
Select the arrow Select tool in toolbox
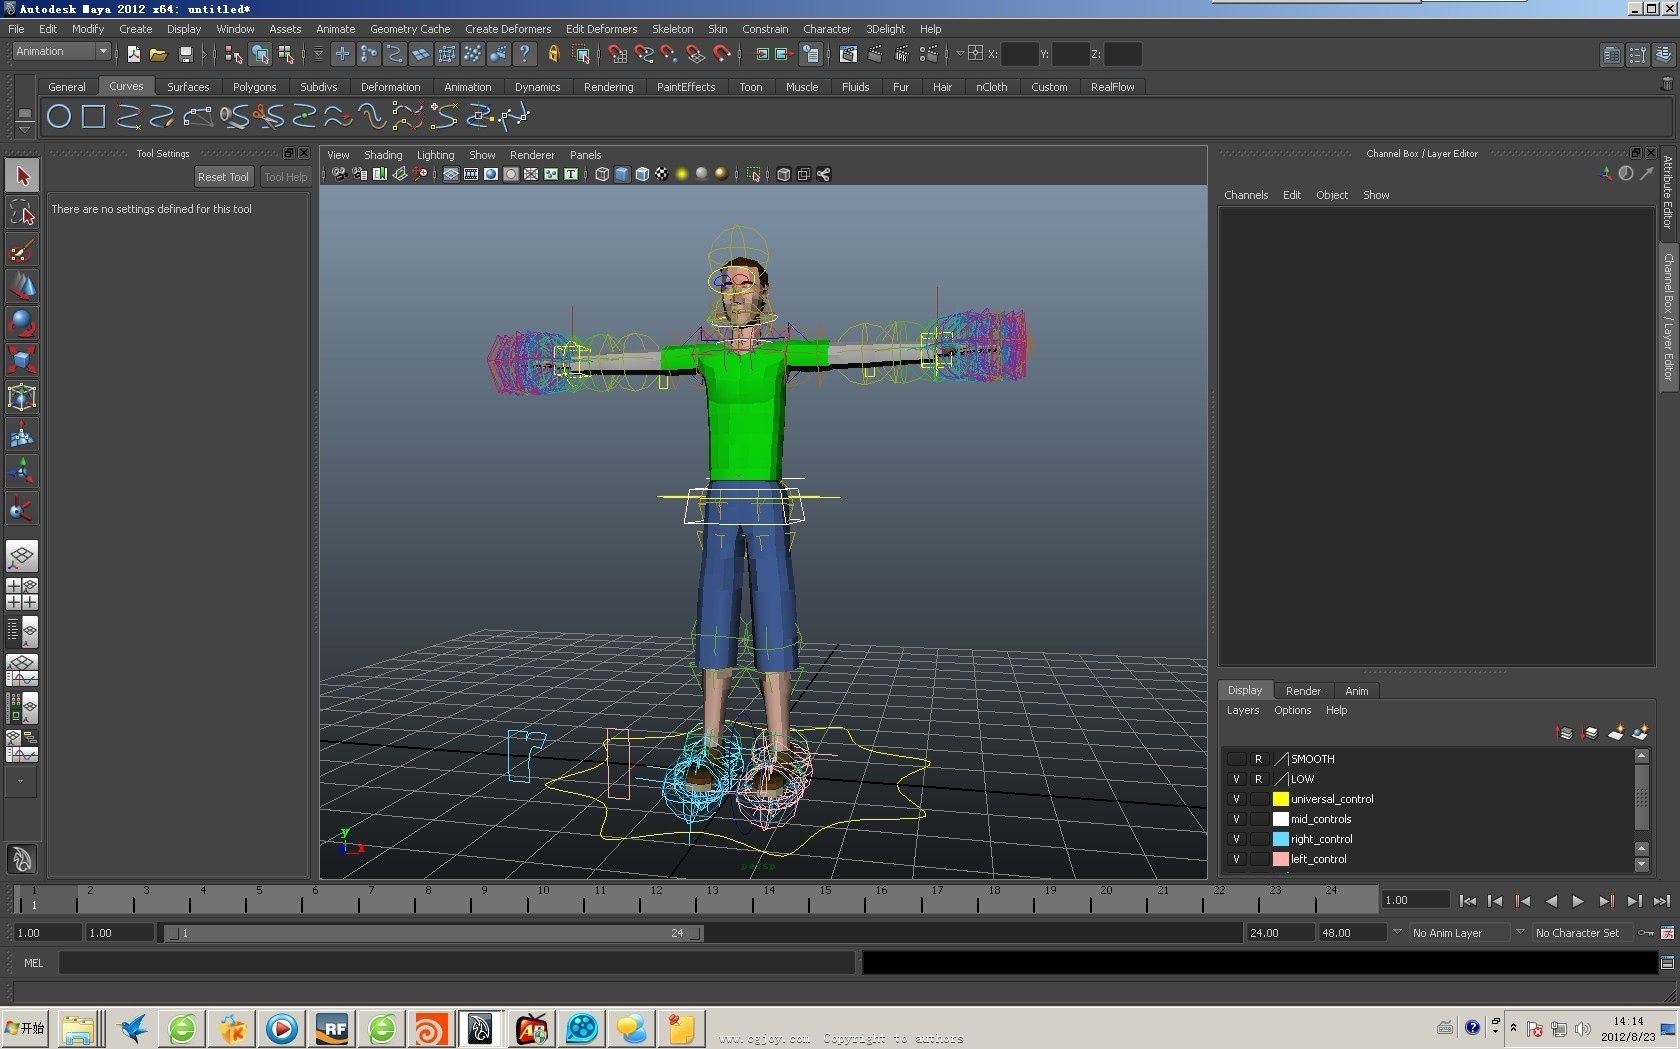[22, 176]
